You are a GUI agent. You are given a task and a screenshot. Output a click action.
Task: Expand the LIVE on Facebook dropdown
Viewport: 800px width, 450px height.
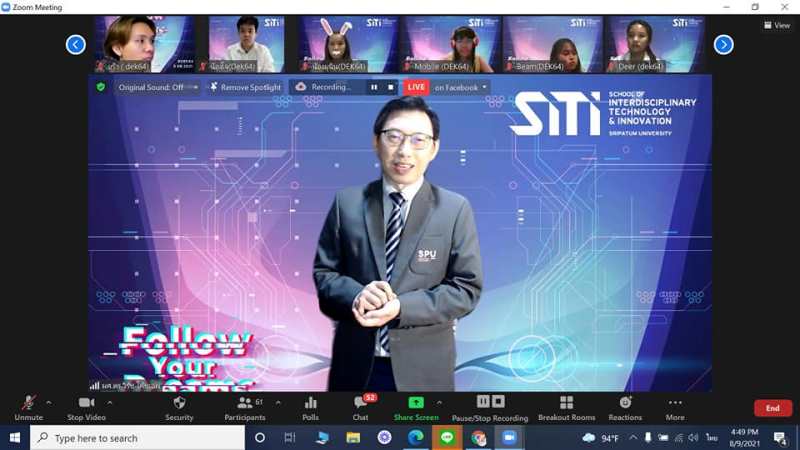pyautogui.click(x=485, y=87)
